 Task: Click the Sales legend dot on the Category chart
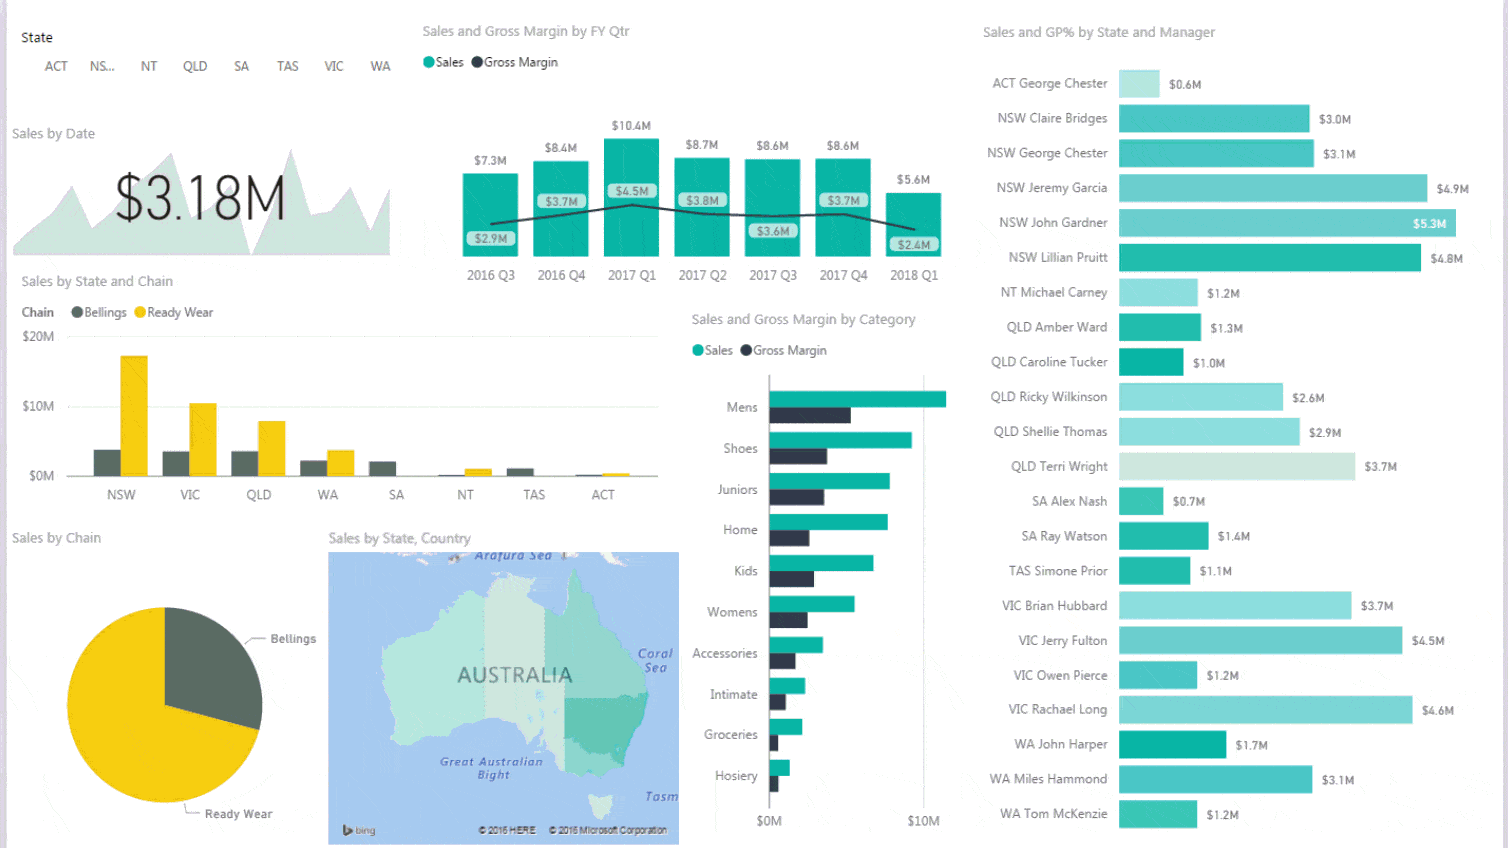tap(699, 350)
